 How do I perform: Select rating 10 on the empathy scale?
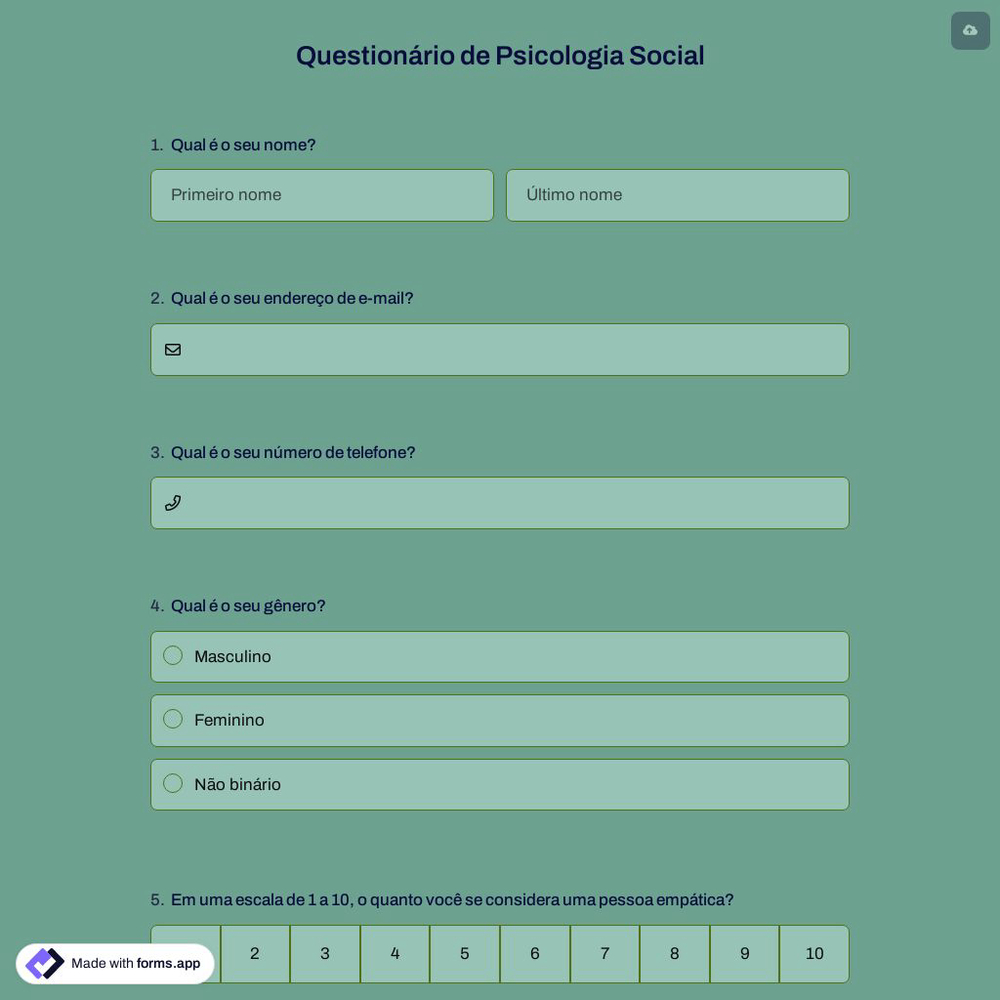pos(813,952)
